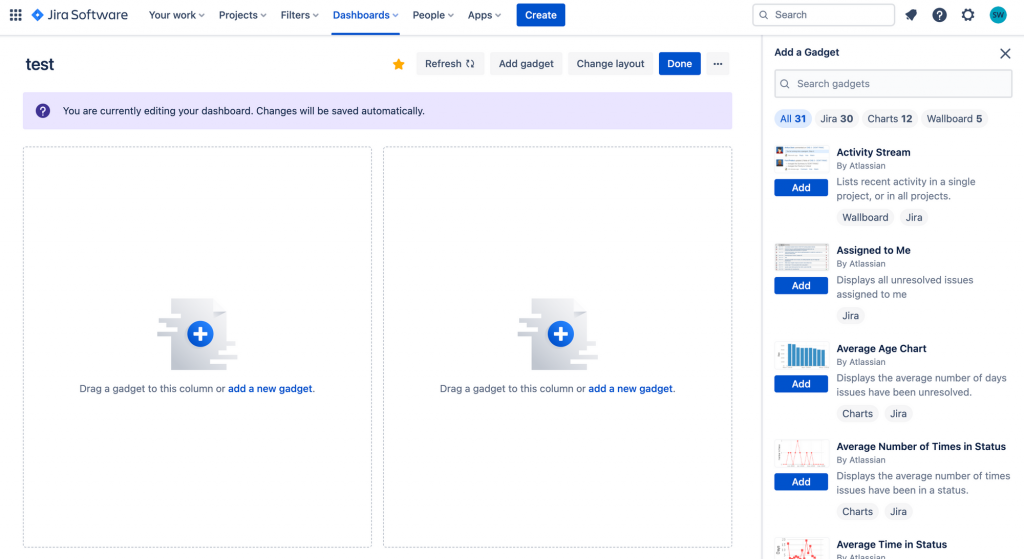Open the more actions ellipsis button
Screen dimensions: 1024x559
tap(718, 64)
